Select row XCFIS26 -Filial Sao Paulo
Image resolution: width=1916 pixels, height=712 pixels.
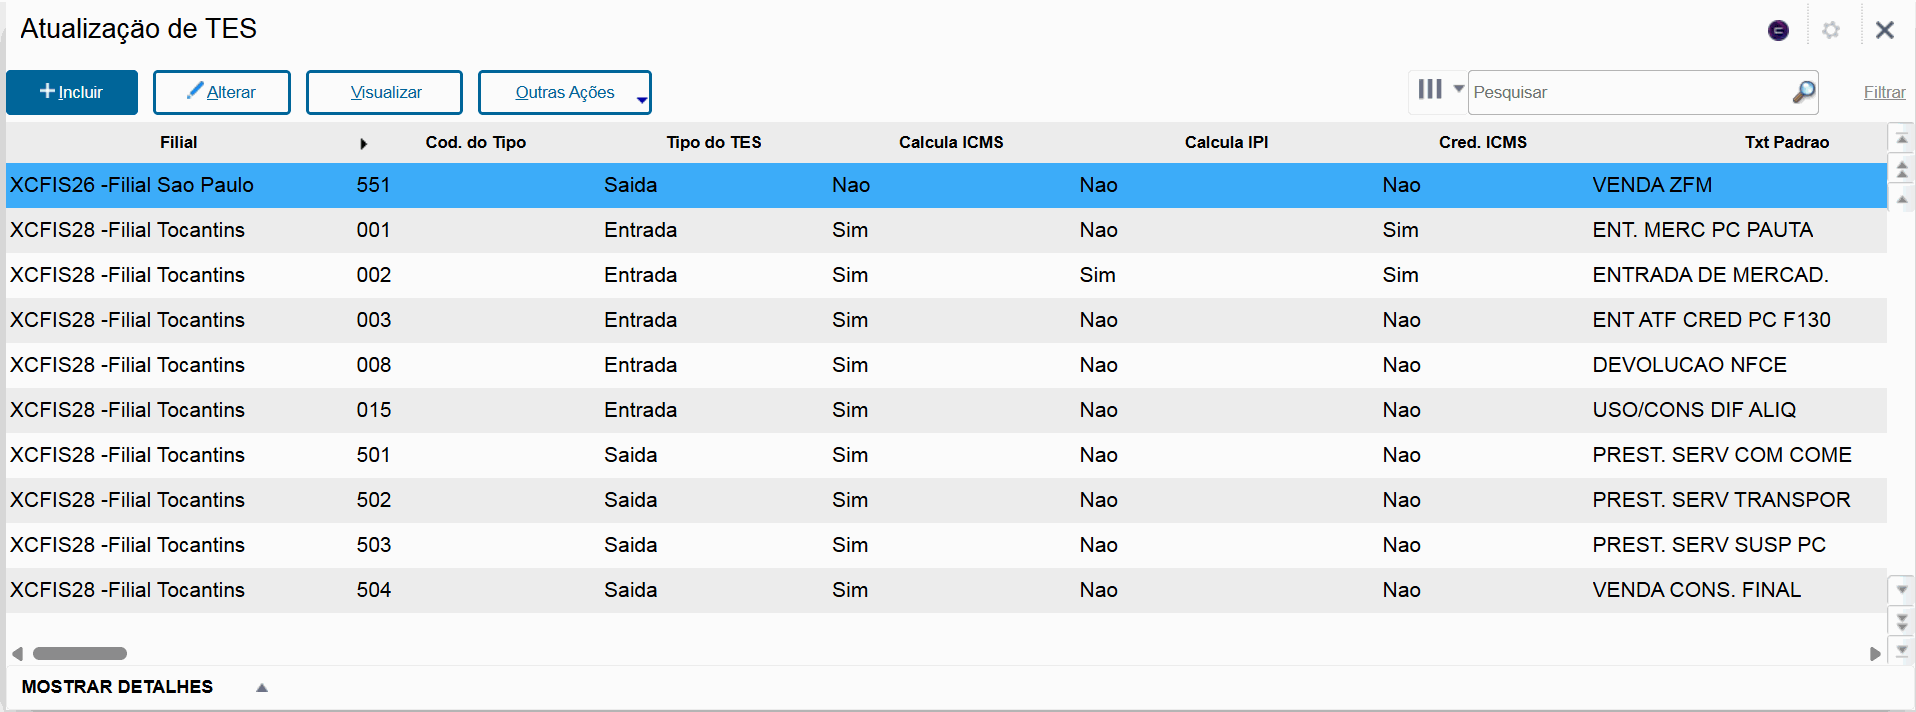(x=946, y=185)
